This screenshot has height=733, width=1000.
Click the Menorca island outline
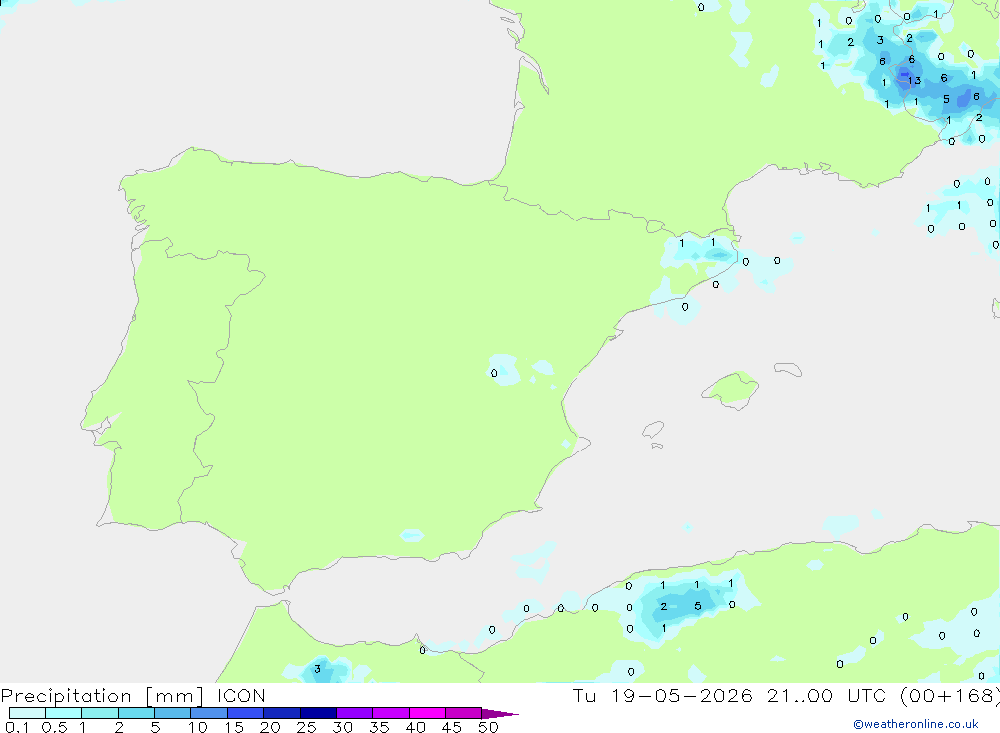tap(788, 369)
